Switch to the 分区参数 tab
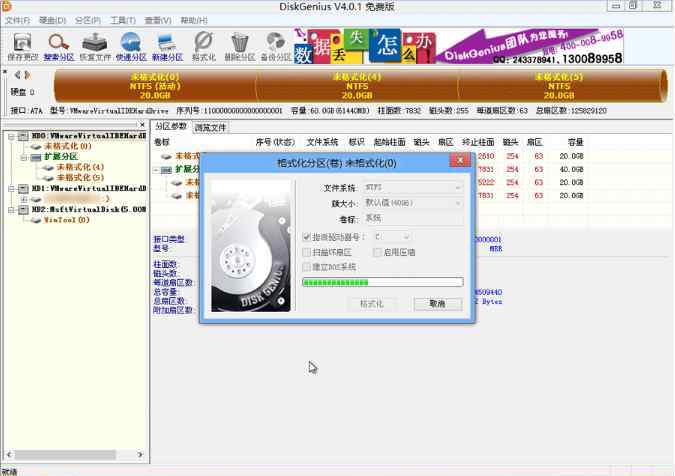The image size is (675, 476). pos(171,127)
